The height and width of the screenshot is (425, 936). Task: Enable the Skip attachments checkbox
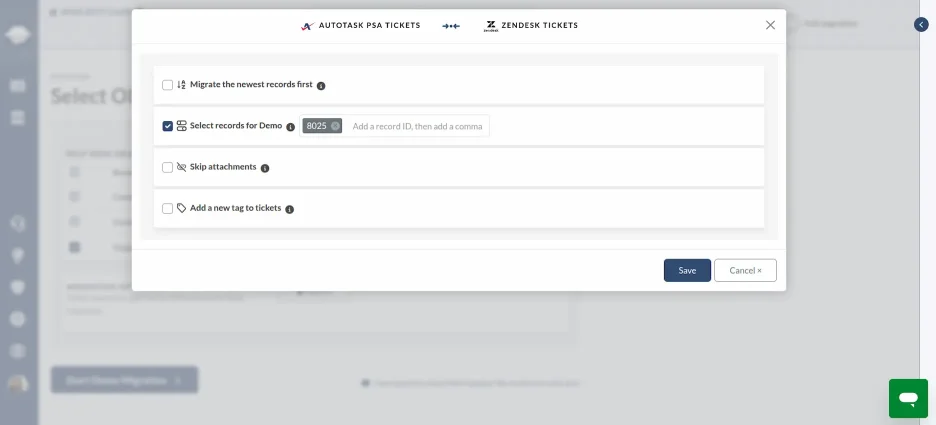coord(167,167)
